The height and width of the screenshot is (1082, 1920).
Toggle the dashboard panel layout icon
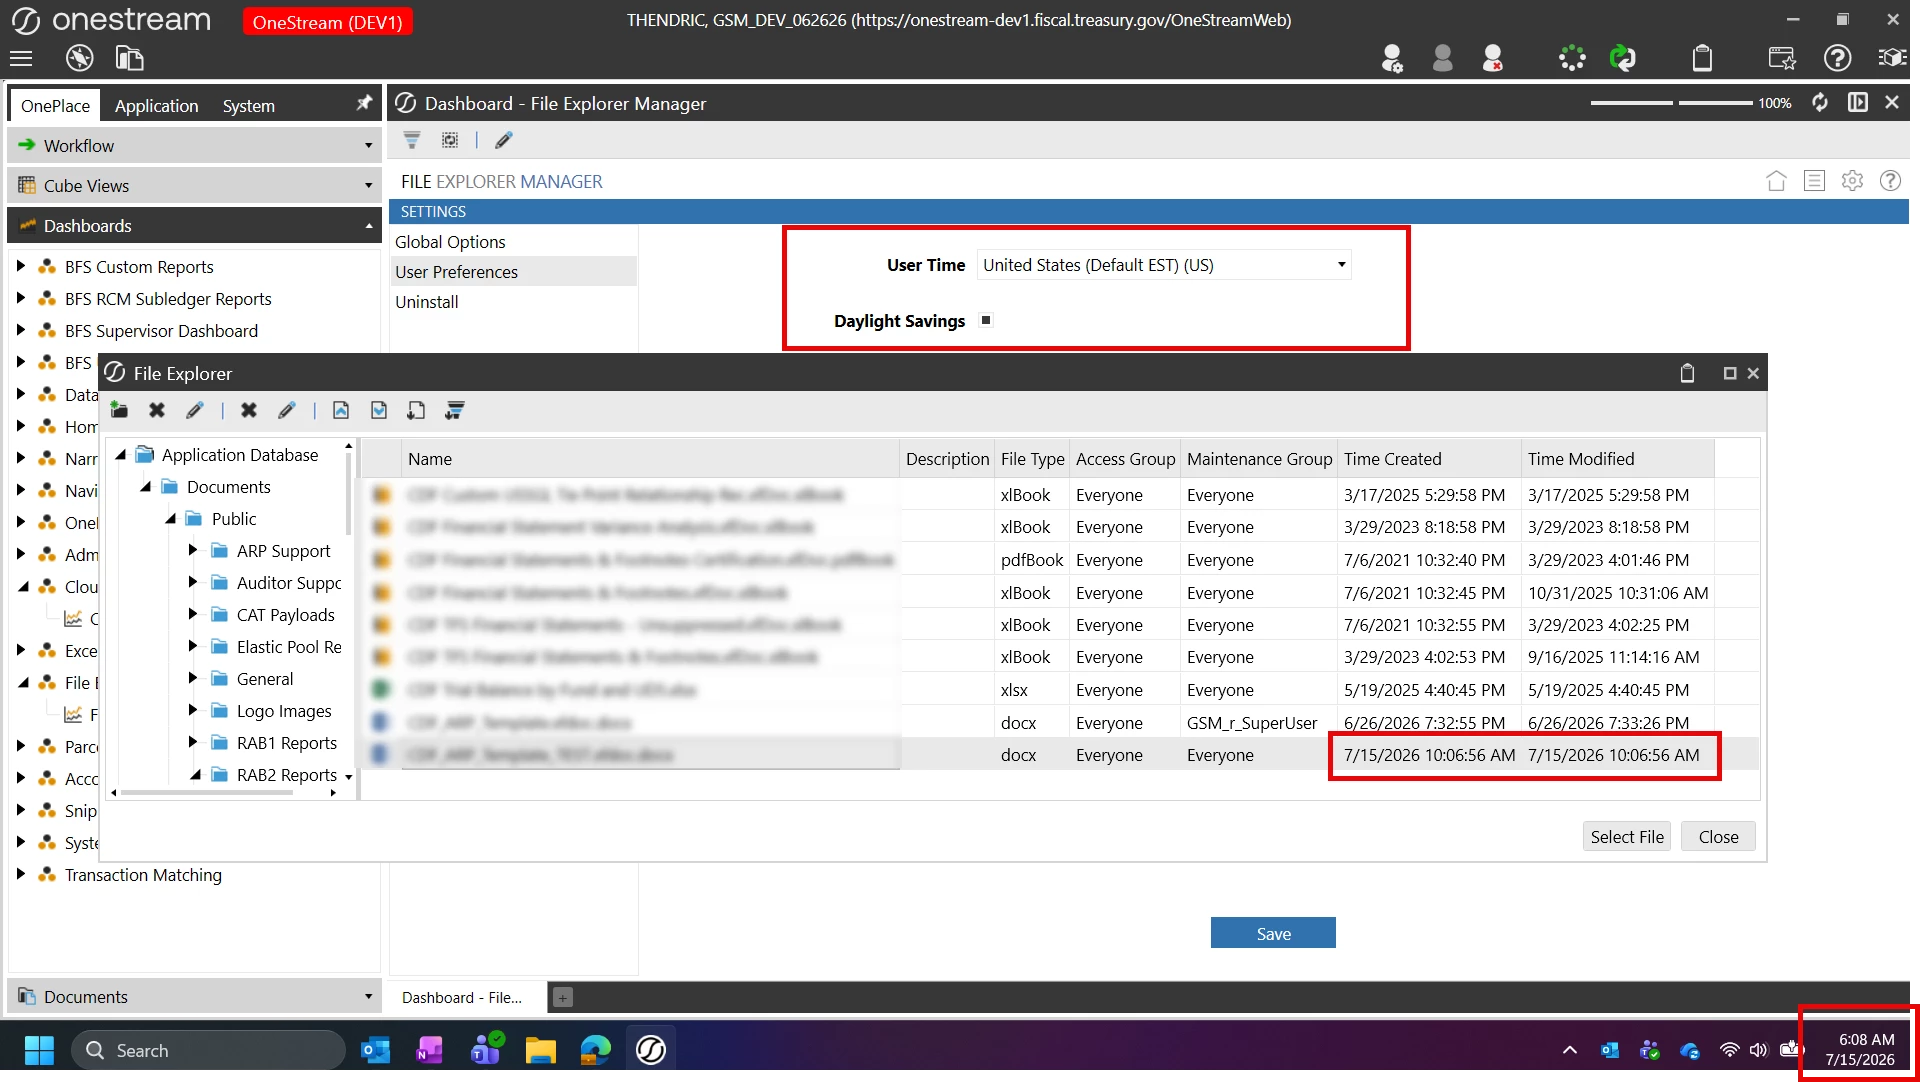click(x=1857, y=103)
